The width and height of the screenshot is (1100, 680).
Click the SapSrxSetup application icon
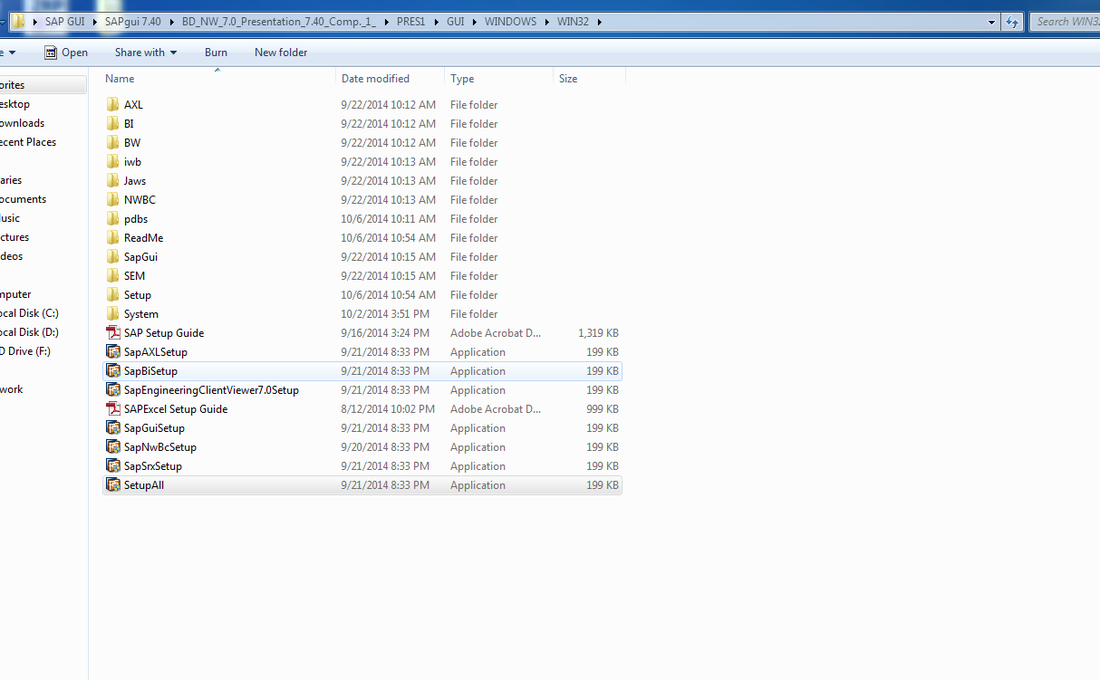click(113, 465)
